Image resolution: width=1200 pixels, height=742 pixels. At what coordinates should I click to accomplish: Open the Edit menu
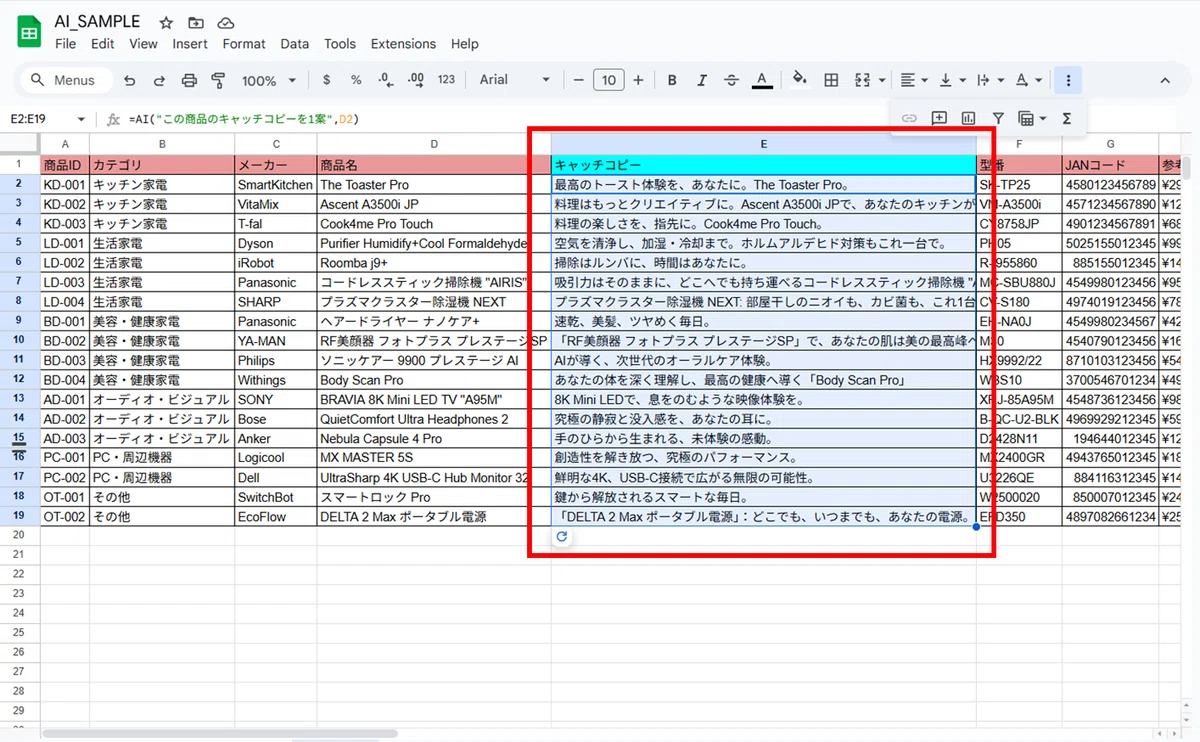point(102,44)
